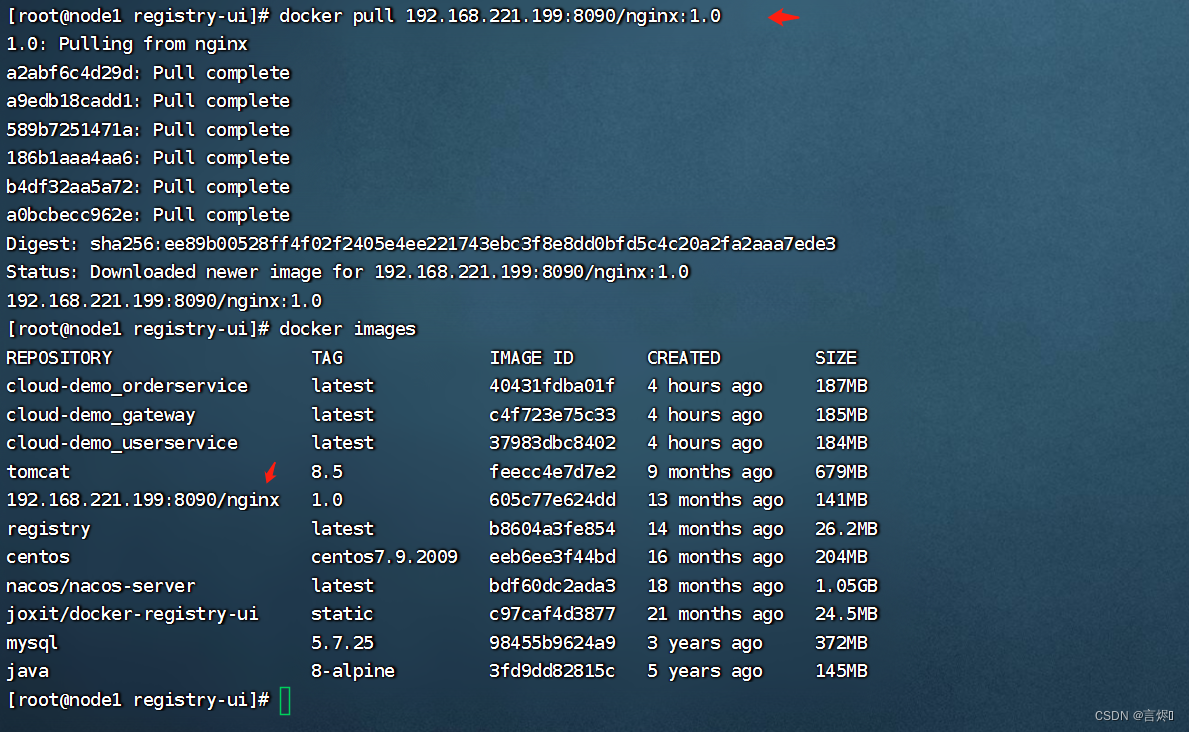Viewport: 1189px width, 732px height.
Task: Click the mysql repository name
Action: tap(33, 642)
